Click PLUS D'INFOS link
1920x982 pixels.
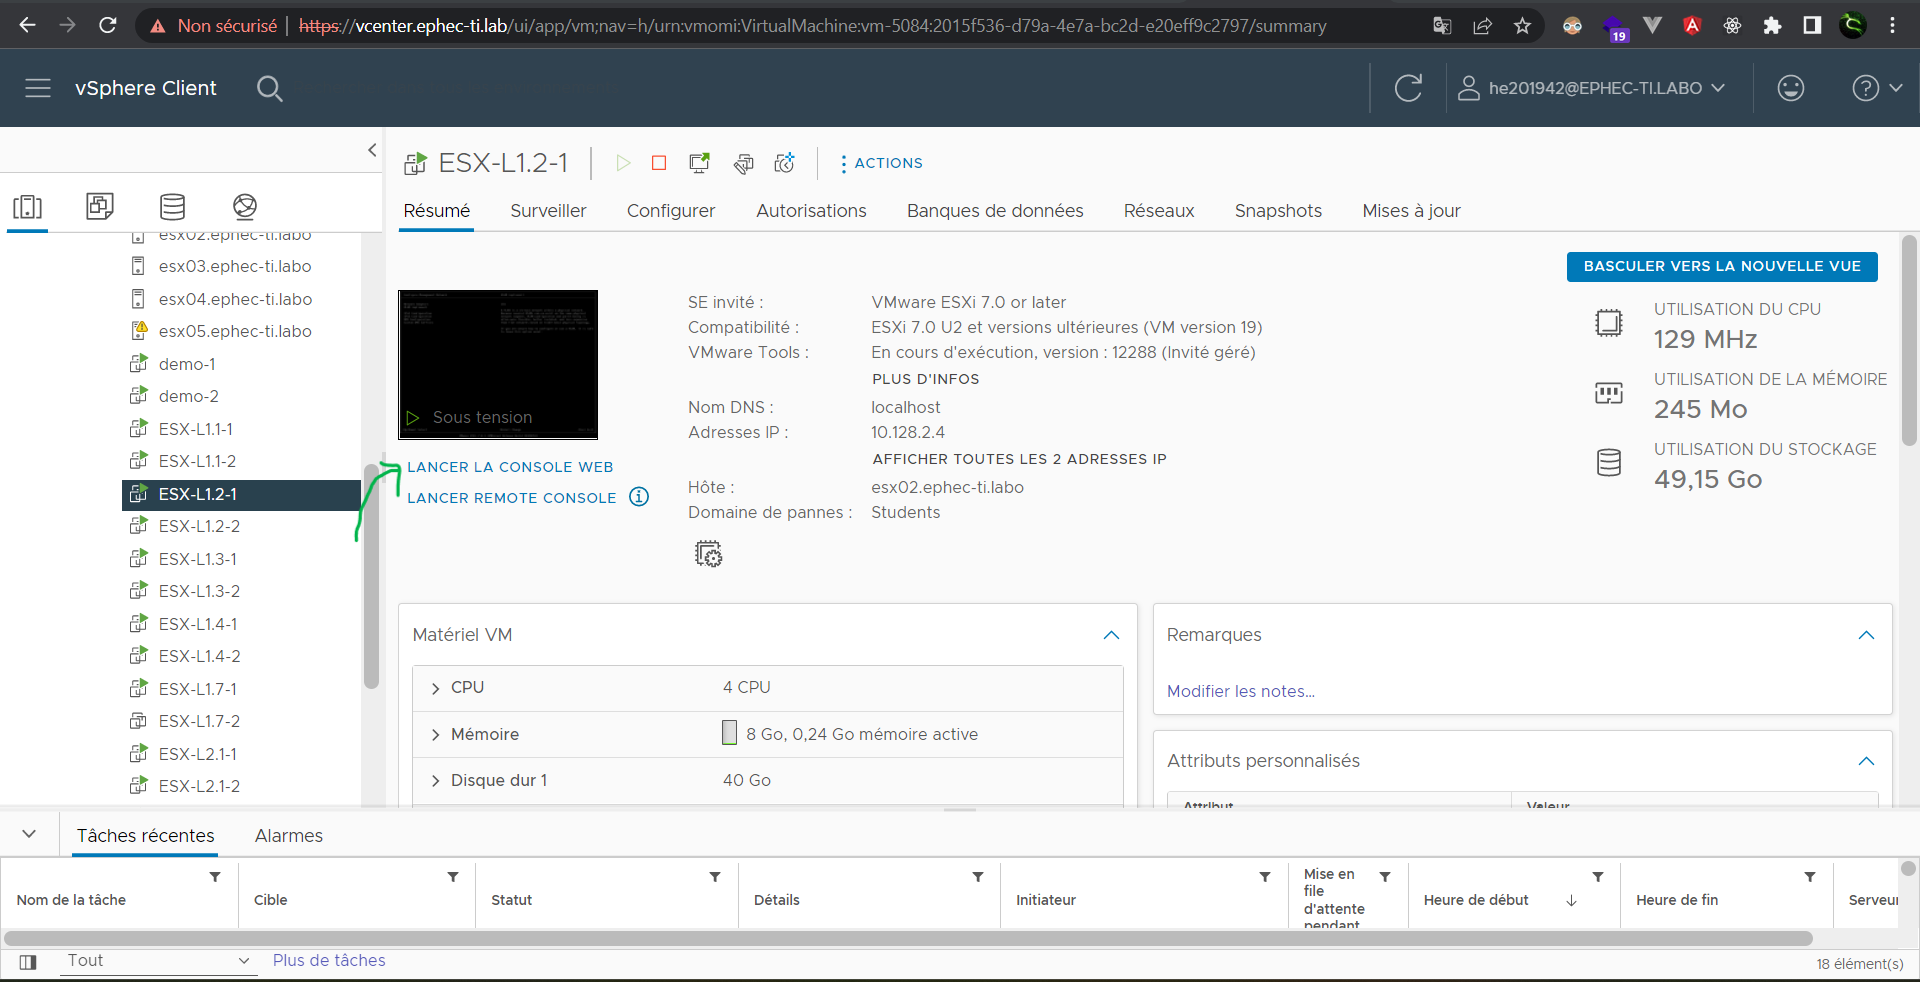pyautogui.click(x=926, y=379)
